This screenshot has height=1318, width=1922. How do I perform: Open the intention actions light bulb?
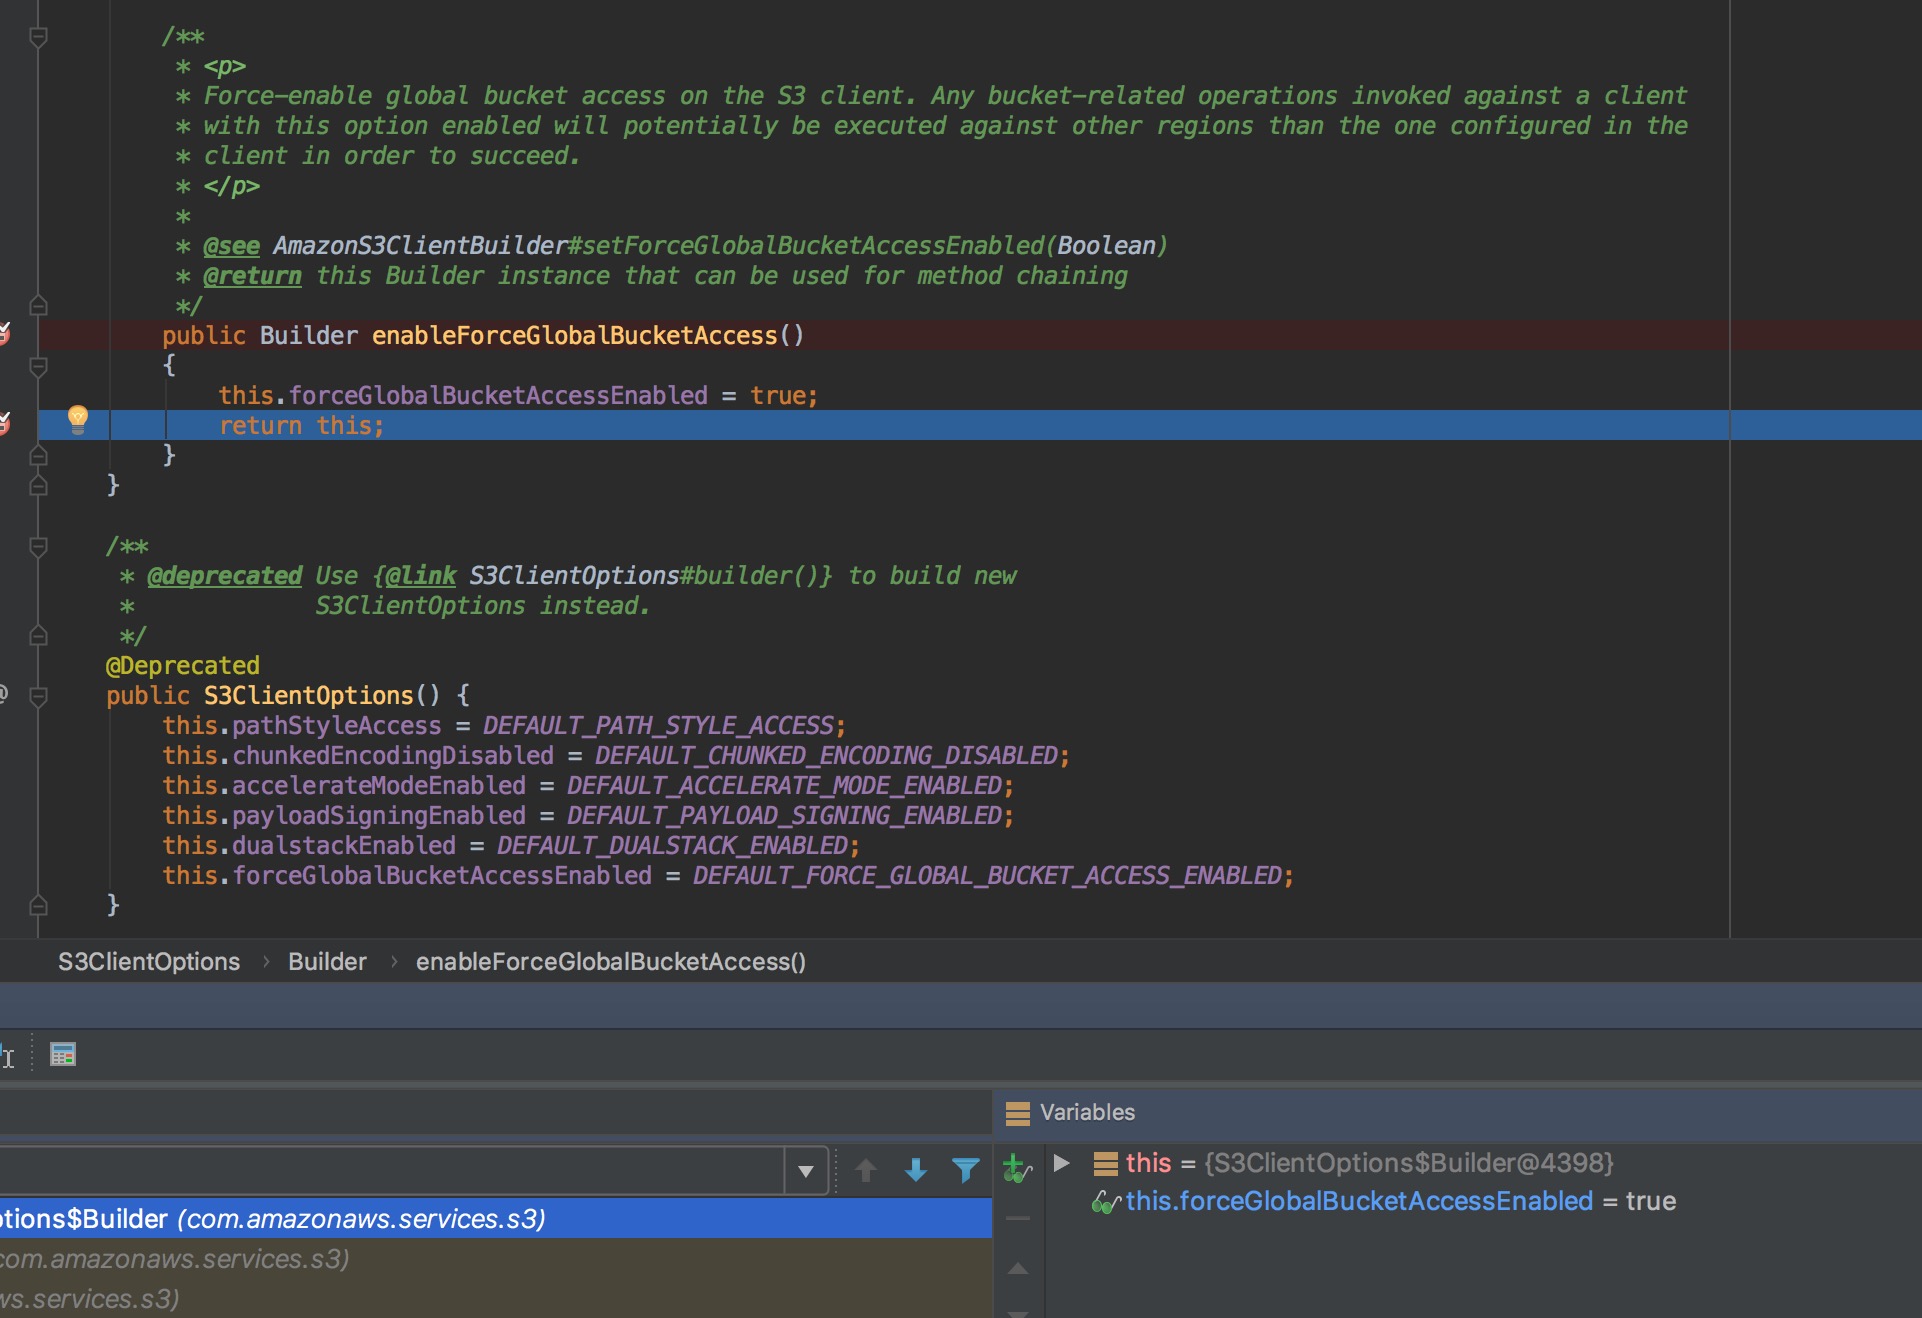click(79, 418)
